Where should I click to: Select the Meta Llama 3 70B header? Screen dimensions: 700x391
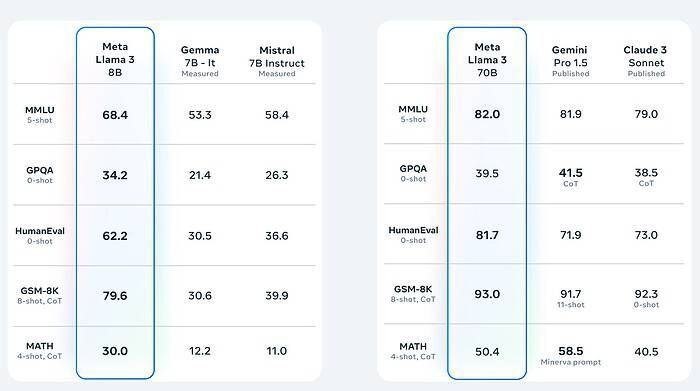coord(487,60)
